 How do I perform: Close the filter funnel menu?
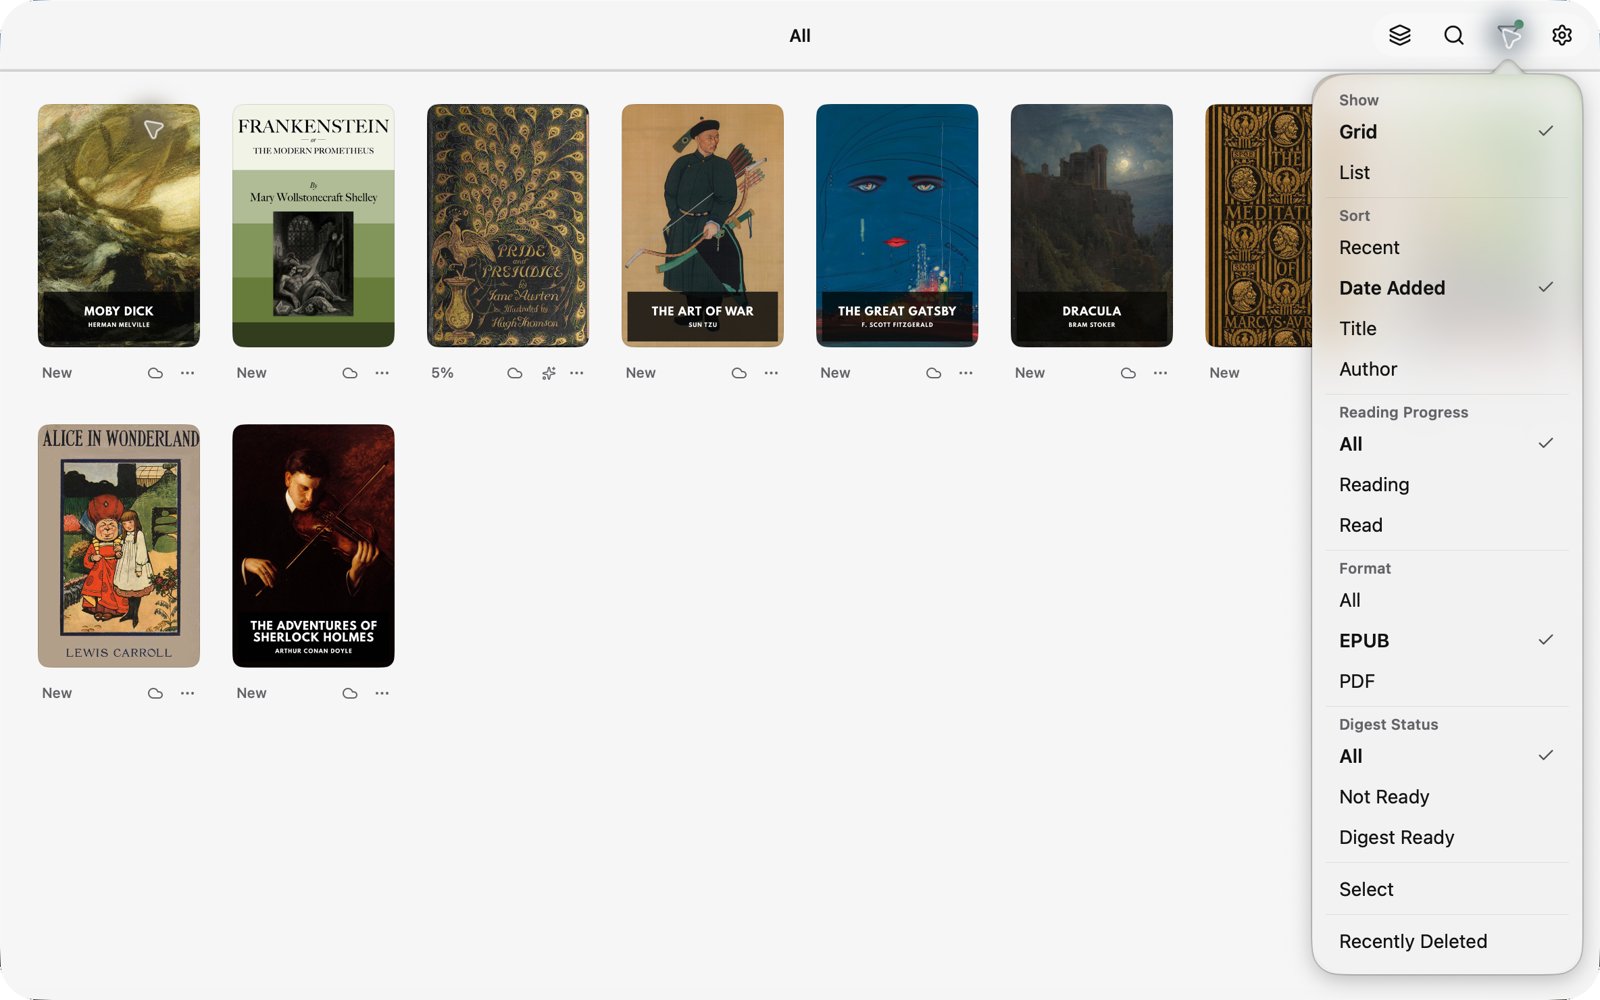point(1509,36)
